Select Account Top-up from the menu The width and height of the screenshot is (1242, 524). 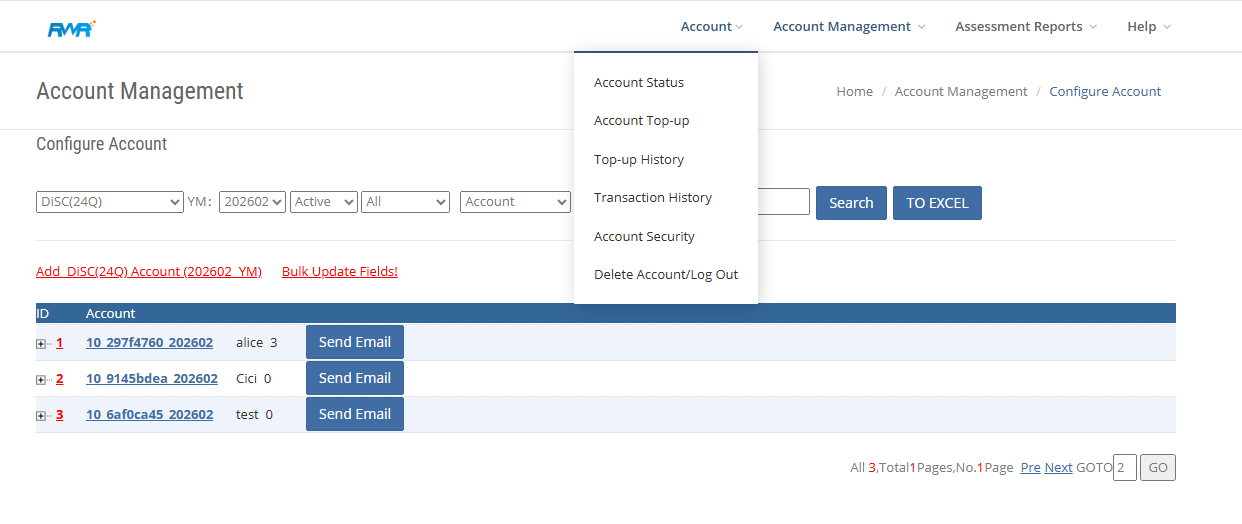click(641, 121)
